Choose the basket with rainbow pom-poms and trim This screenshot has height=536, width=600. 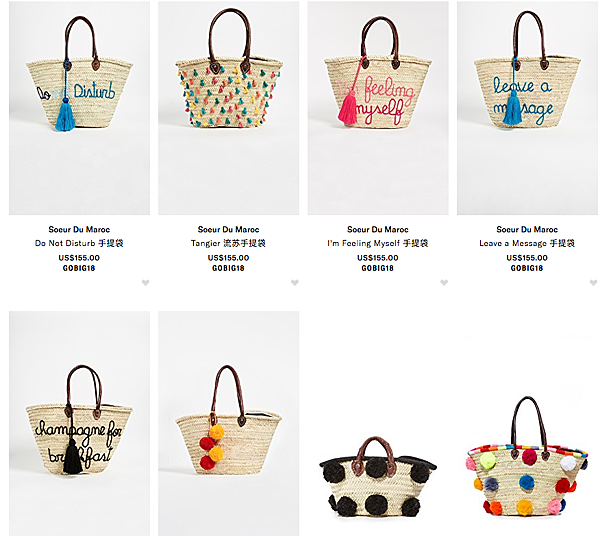tap(527, 456)
